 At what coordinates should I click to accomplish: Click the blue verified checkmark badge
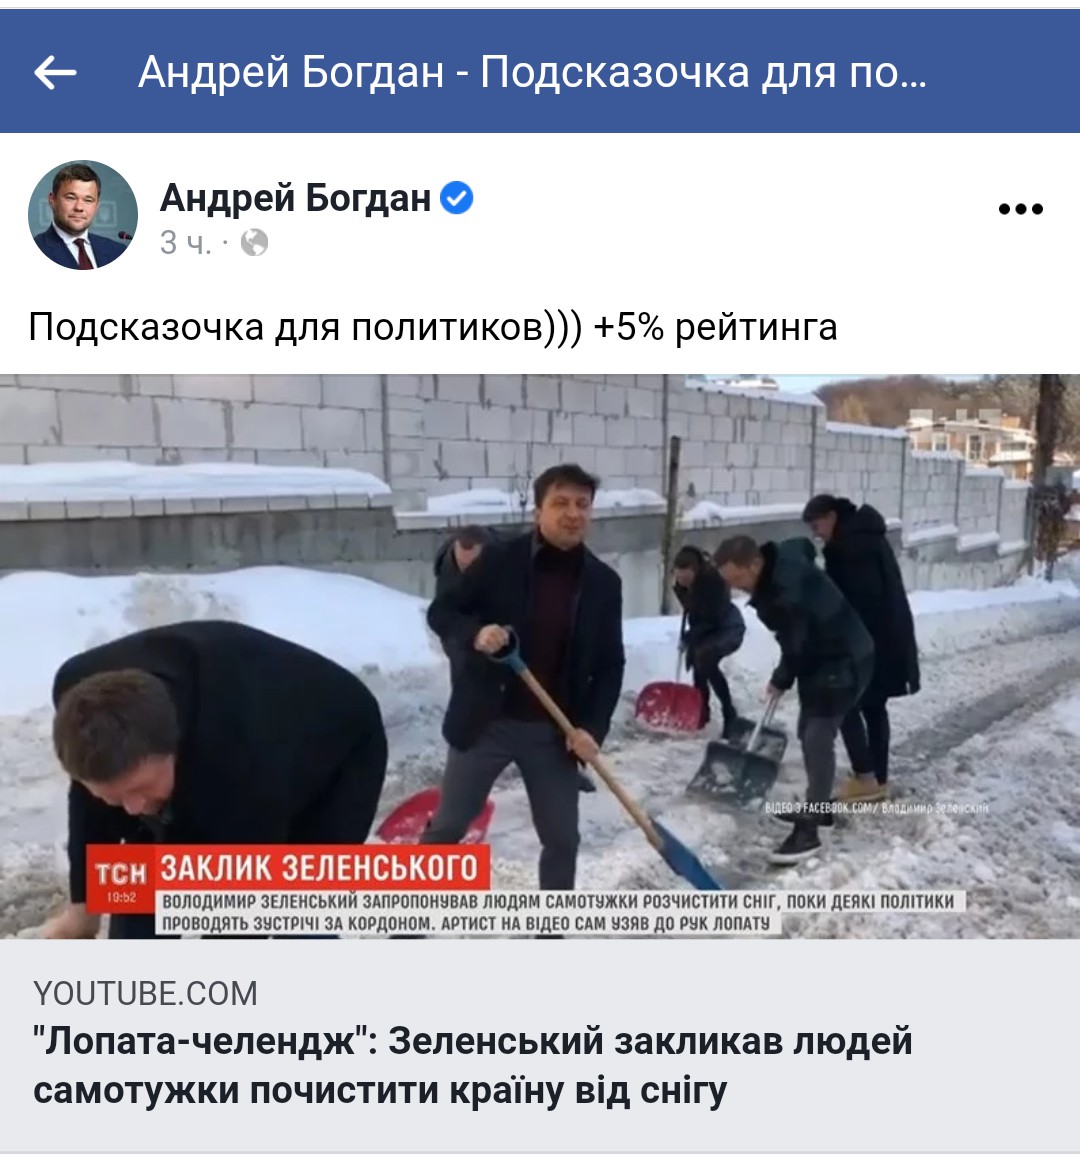(457, 198)
